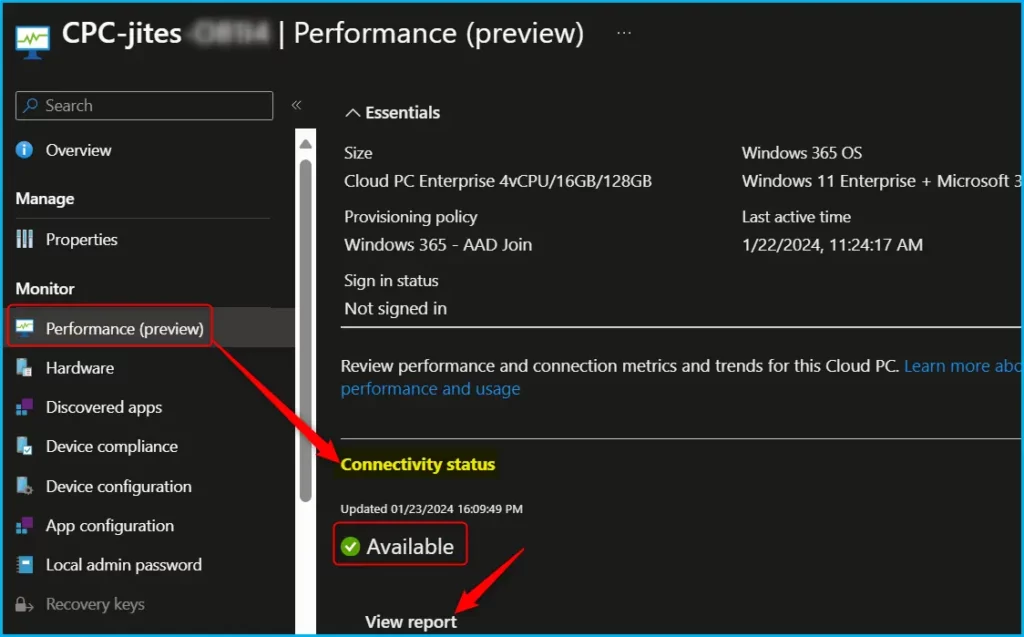Focus the sidebar Search field

[144, 106]
